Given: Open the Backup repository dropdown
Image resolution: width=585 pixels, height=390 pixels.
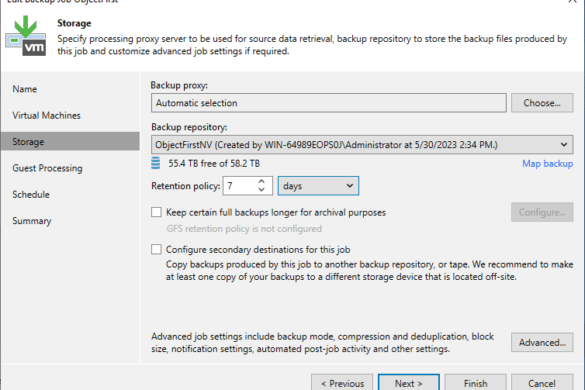Looking at the screenshot, I should click(x=362, y=145).
